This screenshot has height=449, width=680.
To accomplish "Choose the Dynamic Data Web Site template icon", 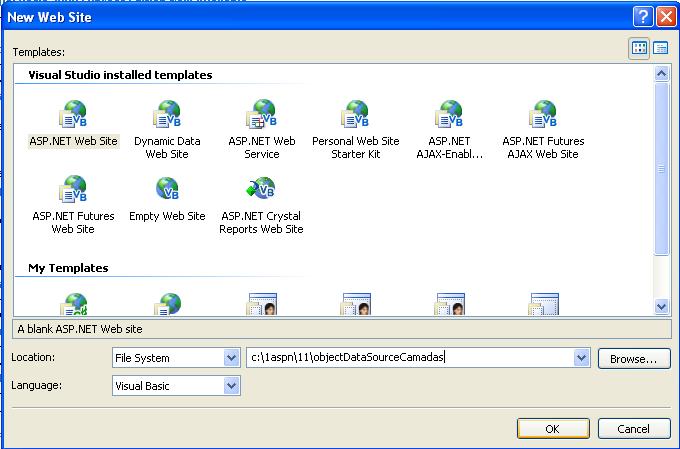I will (x=167, y=114).
